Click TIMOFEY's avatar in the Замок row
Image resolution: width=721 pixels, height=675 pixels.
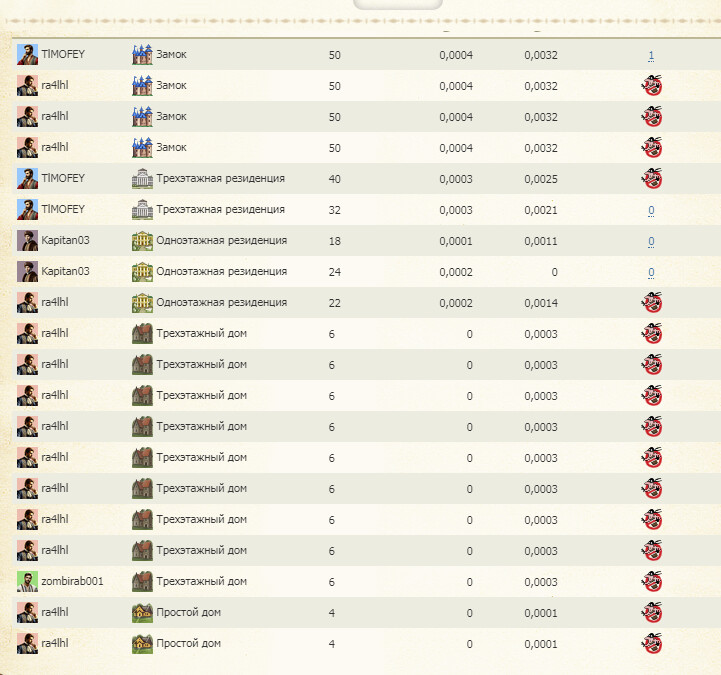pos(27,54)
